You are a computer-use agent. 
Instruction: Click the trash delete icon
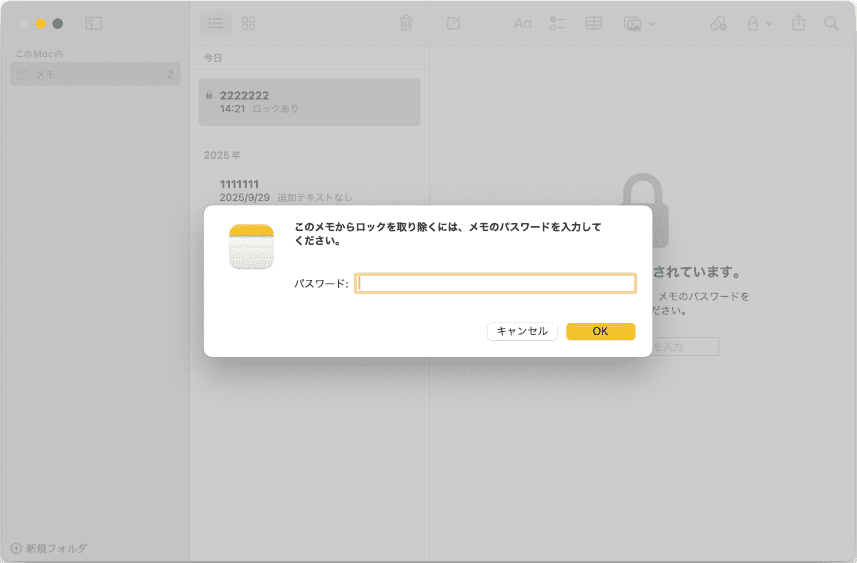(x=406, y=23)
